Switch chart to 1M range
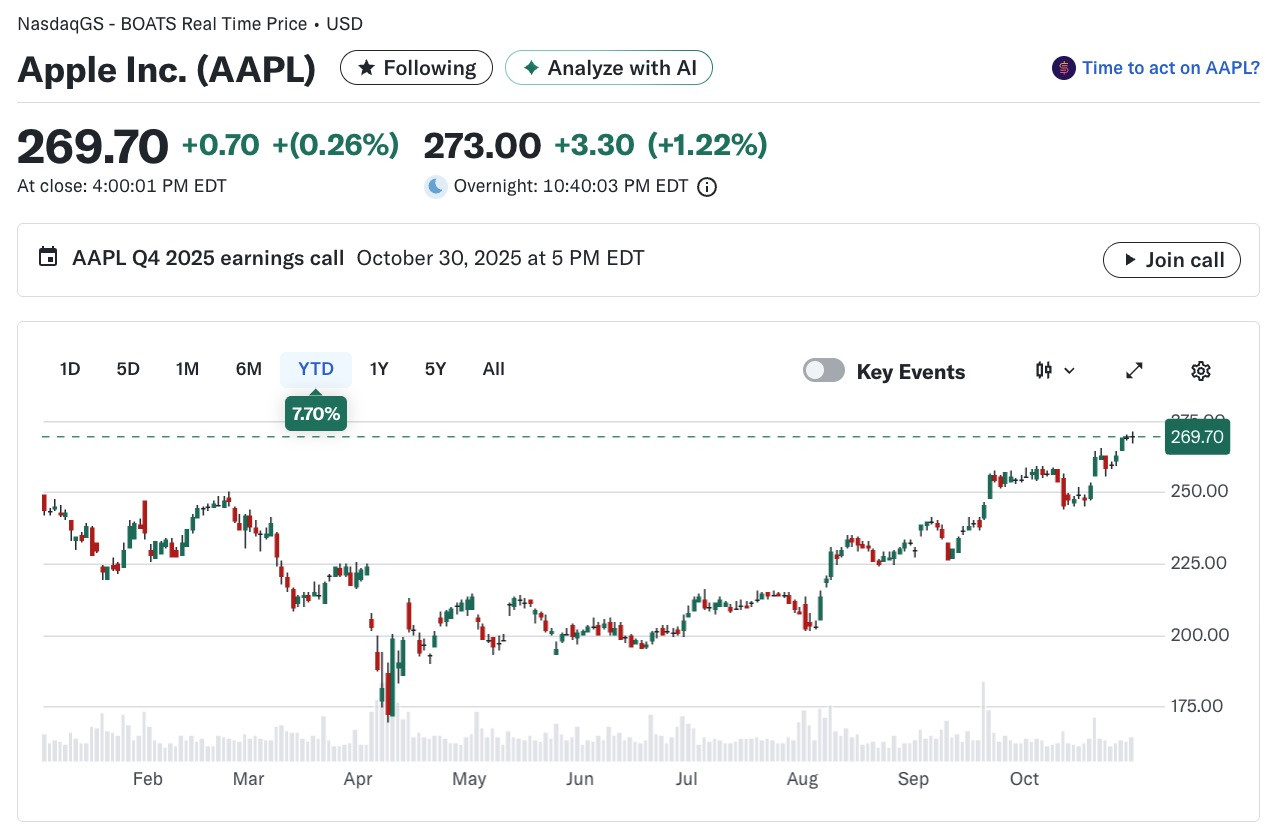The image size is (1279, 834). click(187, 369)
